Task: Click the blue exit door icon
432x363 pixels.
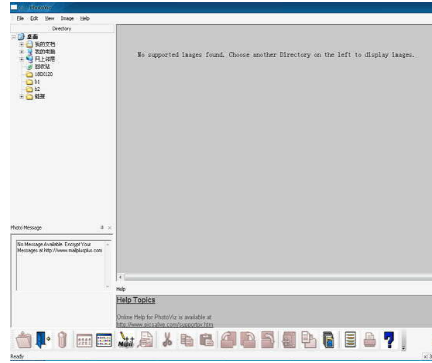Action: coord(42,340)
